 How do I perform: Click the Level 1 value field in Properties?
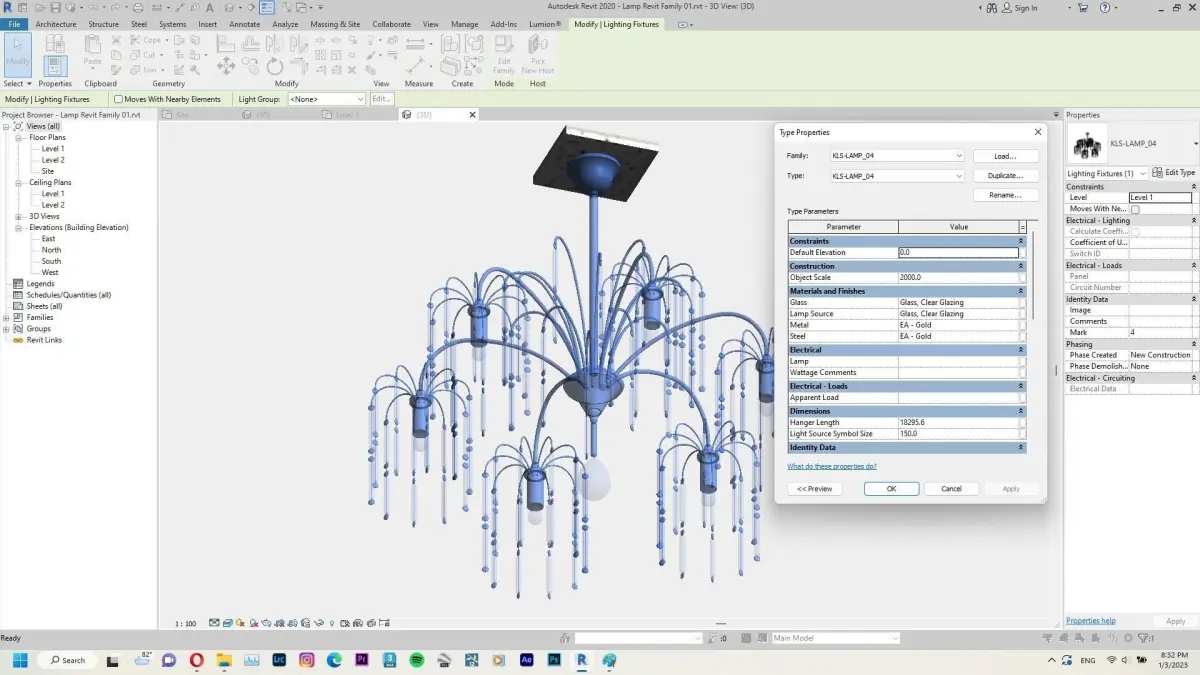(x=1160, y=198)
